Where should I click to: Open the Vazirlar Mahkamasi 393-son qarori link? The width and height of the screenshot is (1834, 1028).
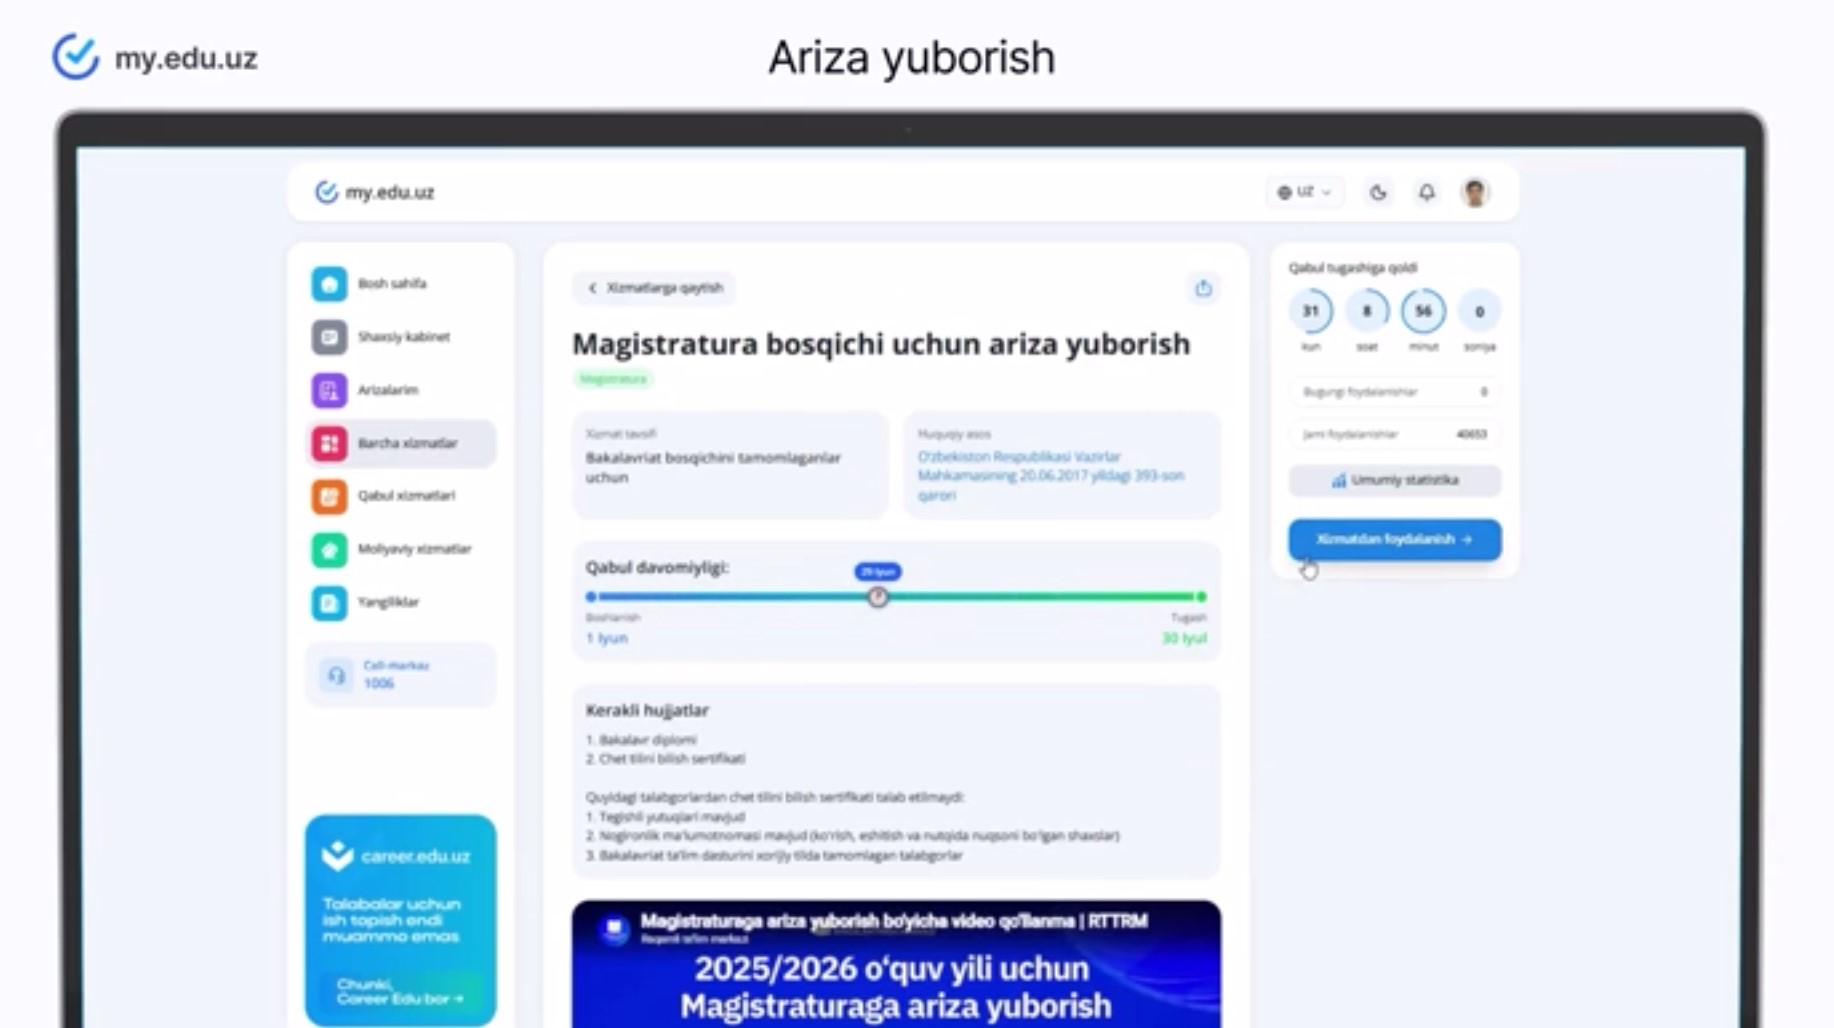pyautogui.click(x=1050, y=476)
